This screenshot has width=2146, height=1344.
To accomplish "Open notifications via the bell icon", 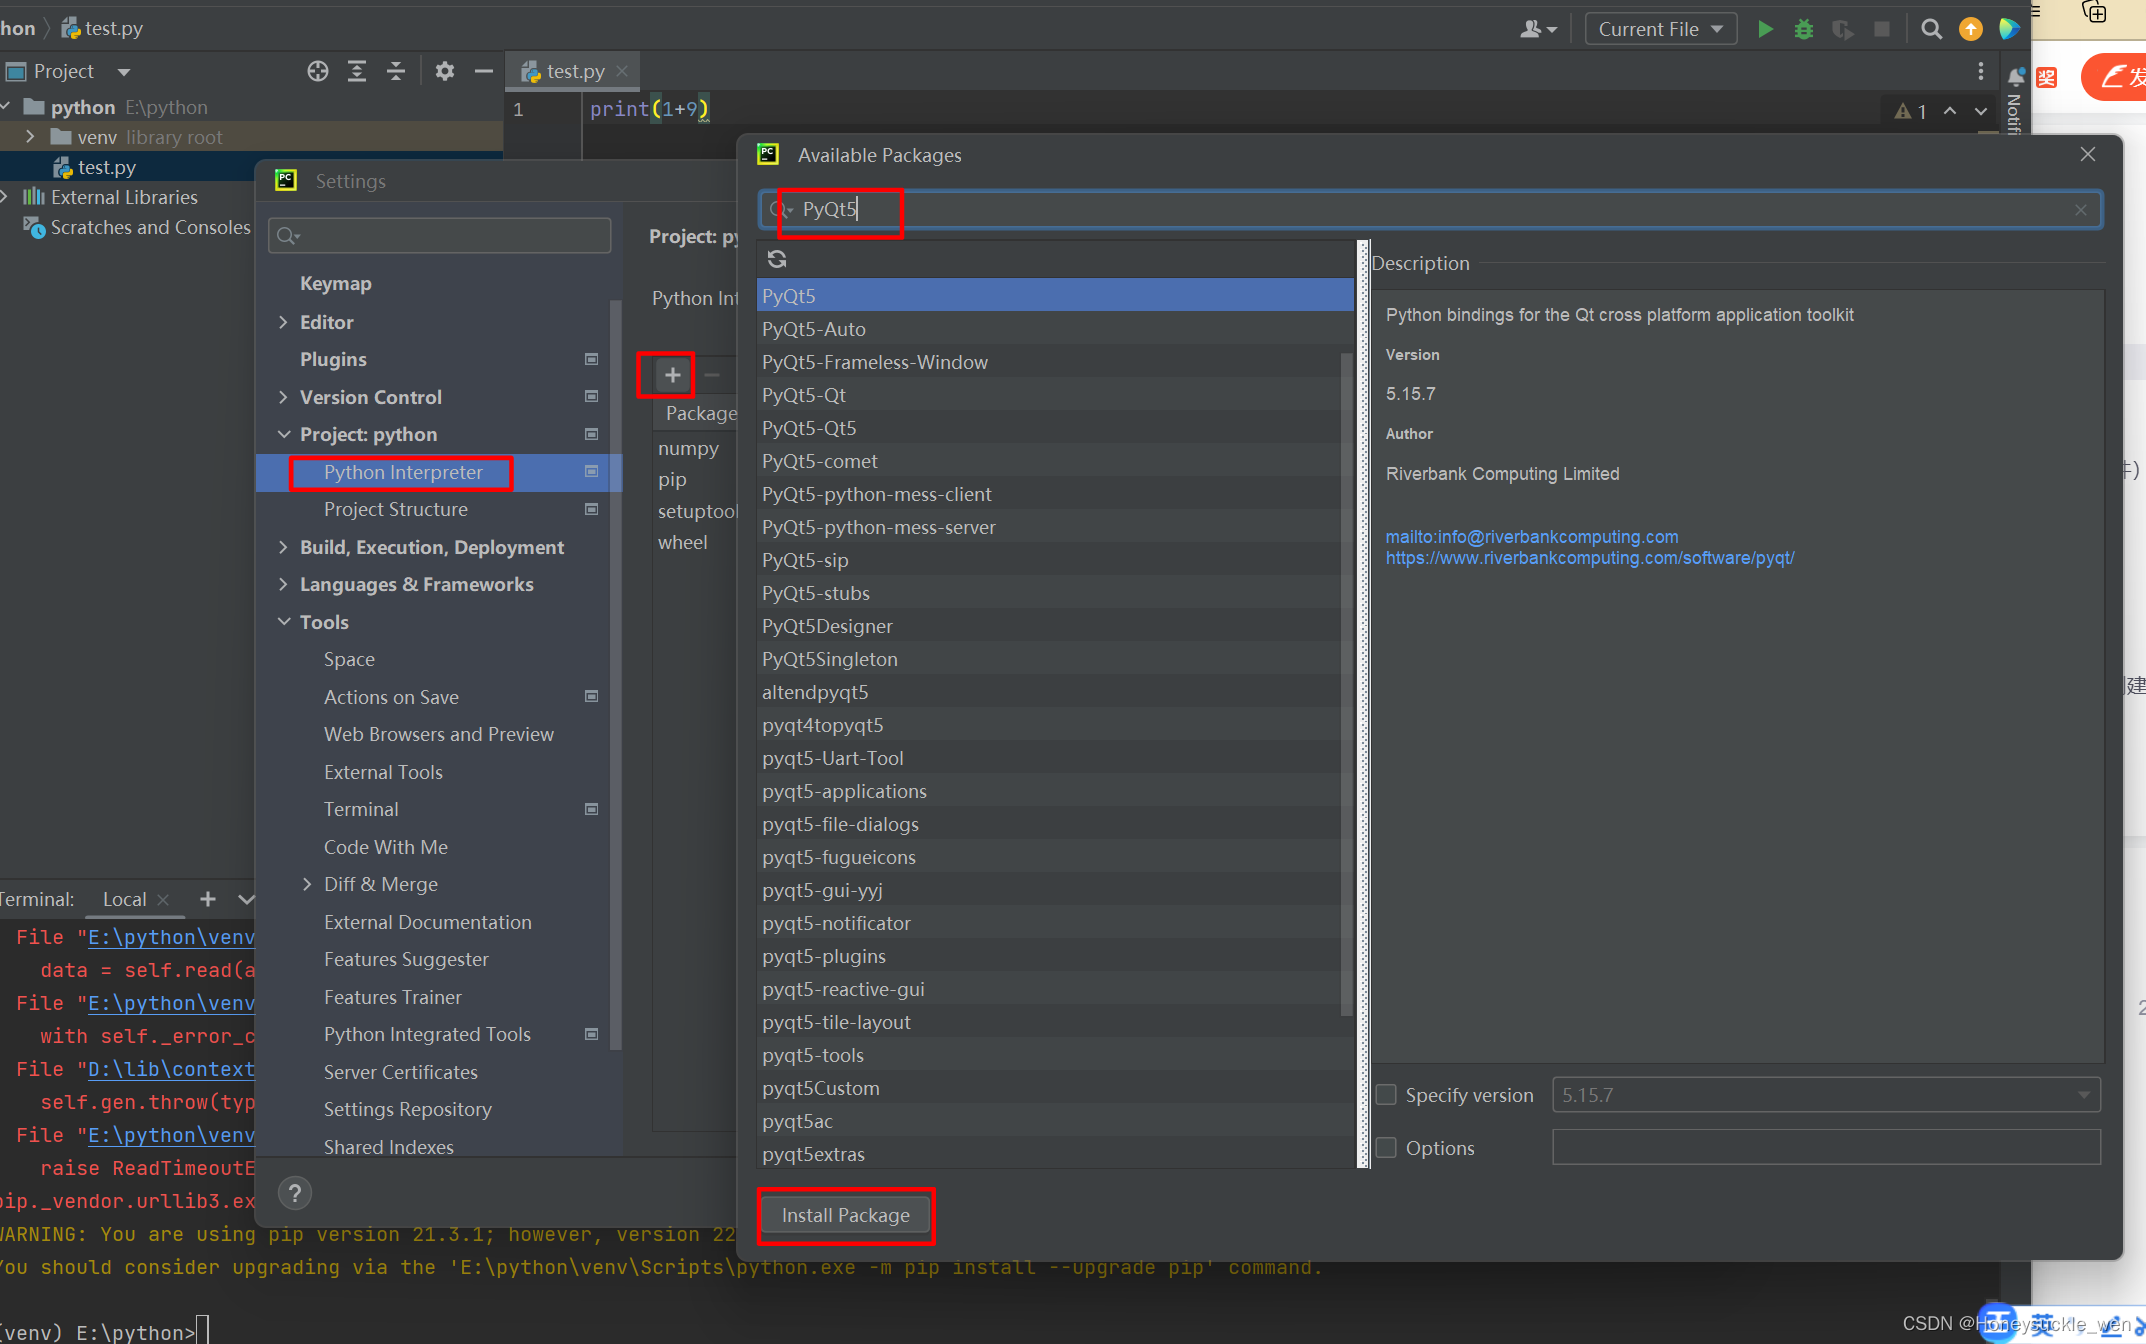I will [x=2015, y=75].
